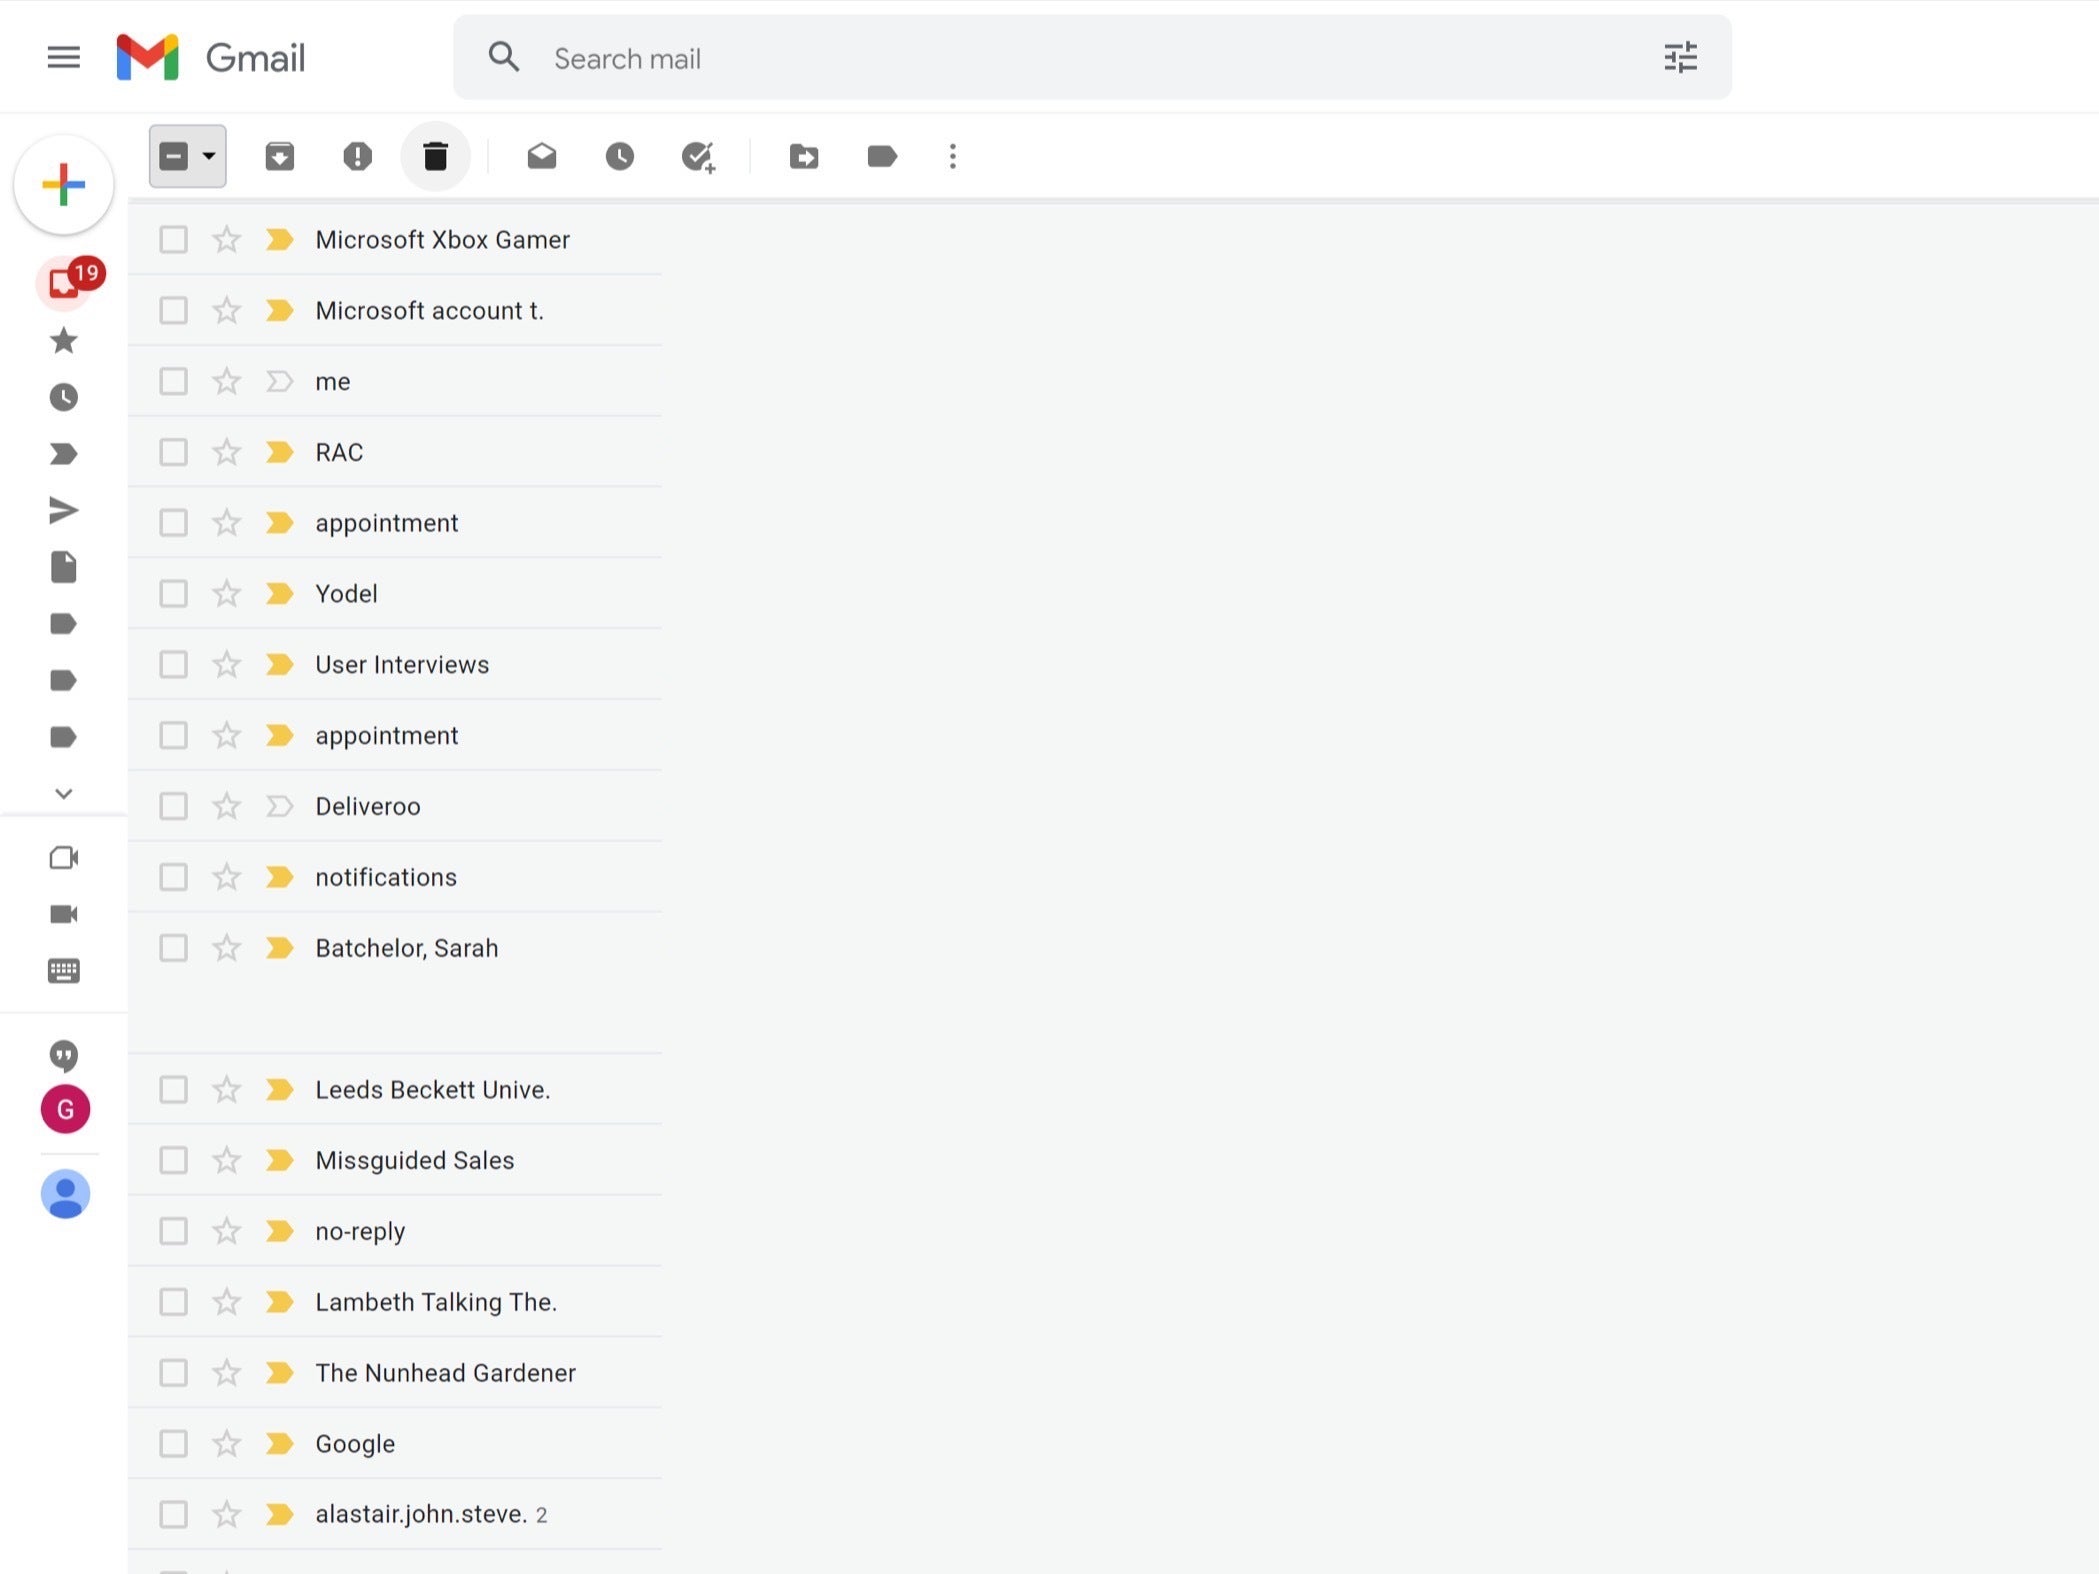Unmark Leeds Beckett Unive. as important

tap(279, 1090)
